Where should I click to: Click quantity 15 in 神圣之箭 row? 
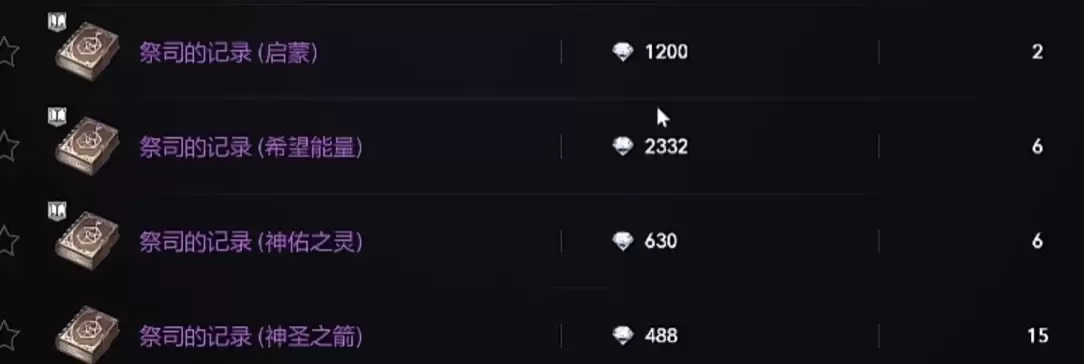(x=1037, y=336)
